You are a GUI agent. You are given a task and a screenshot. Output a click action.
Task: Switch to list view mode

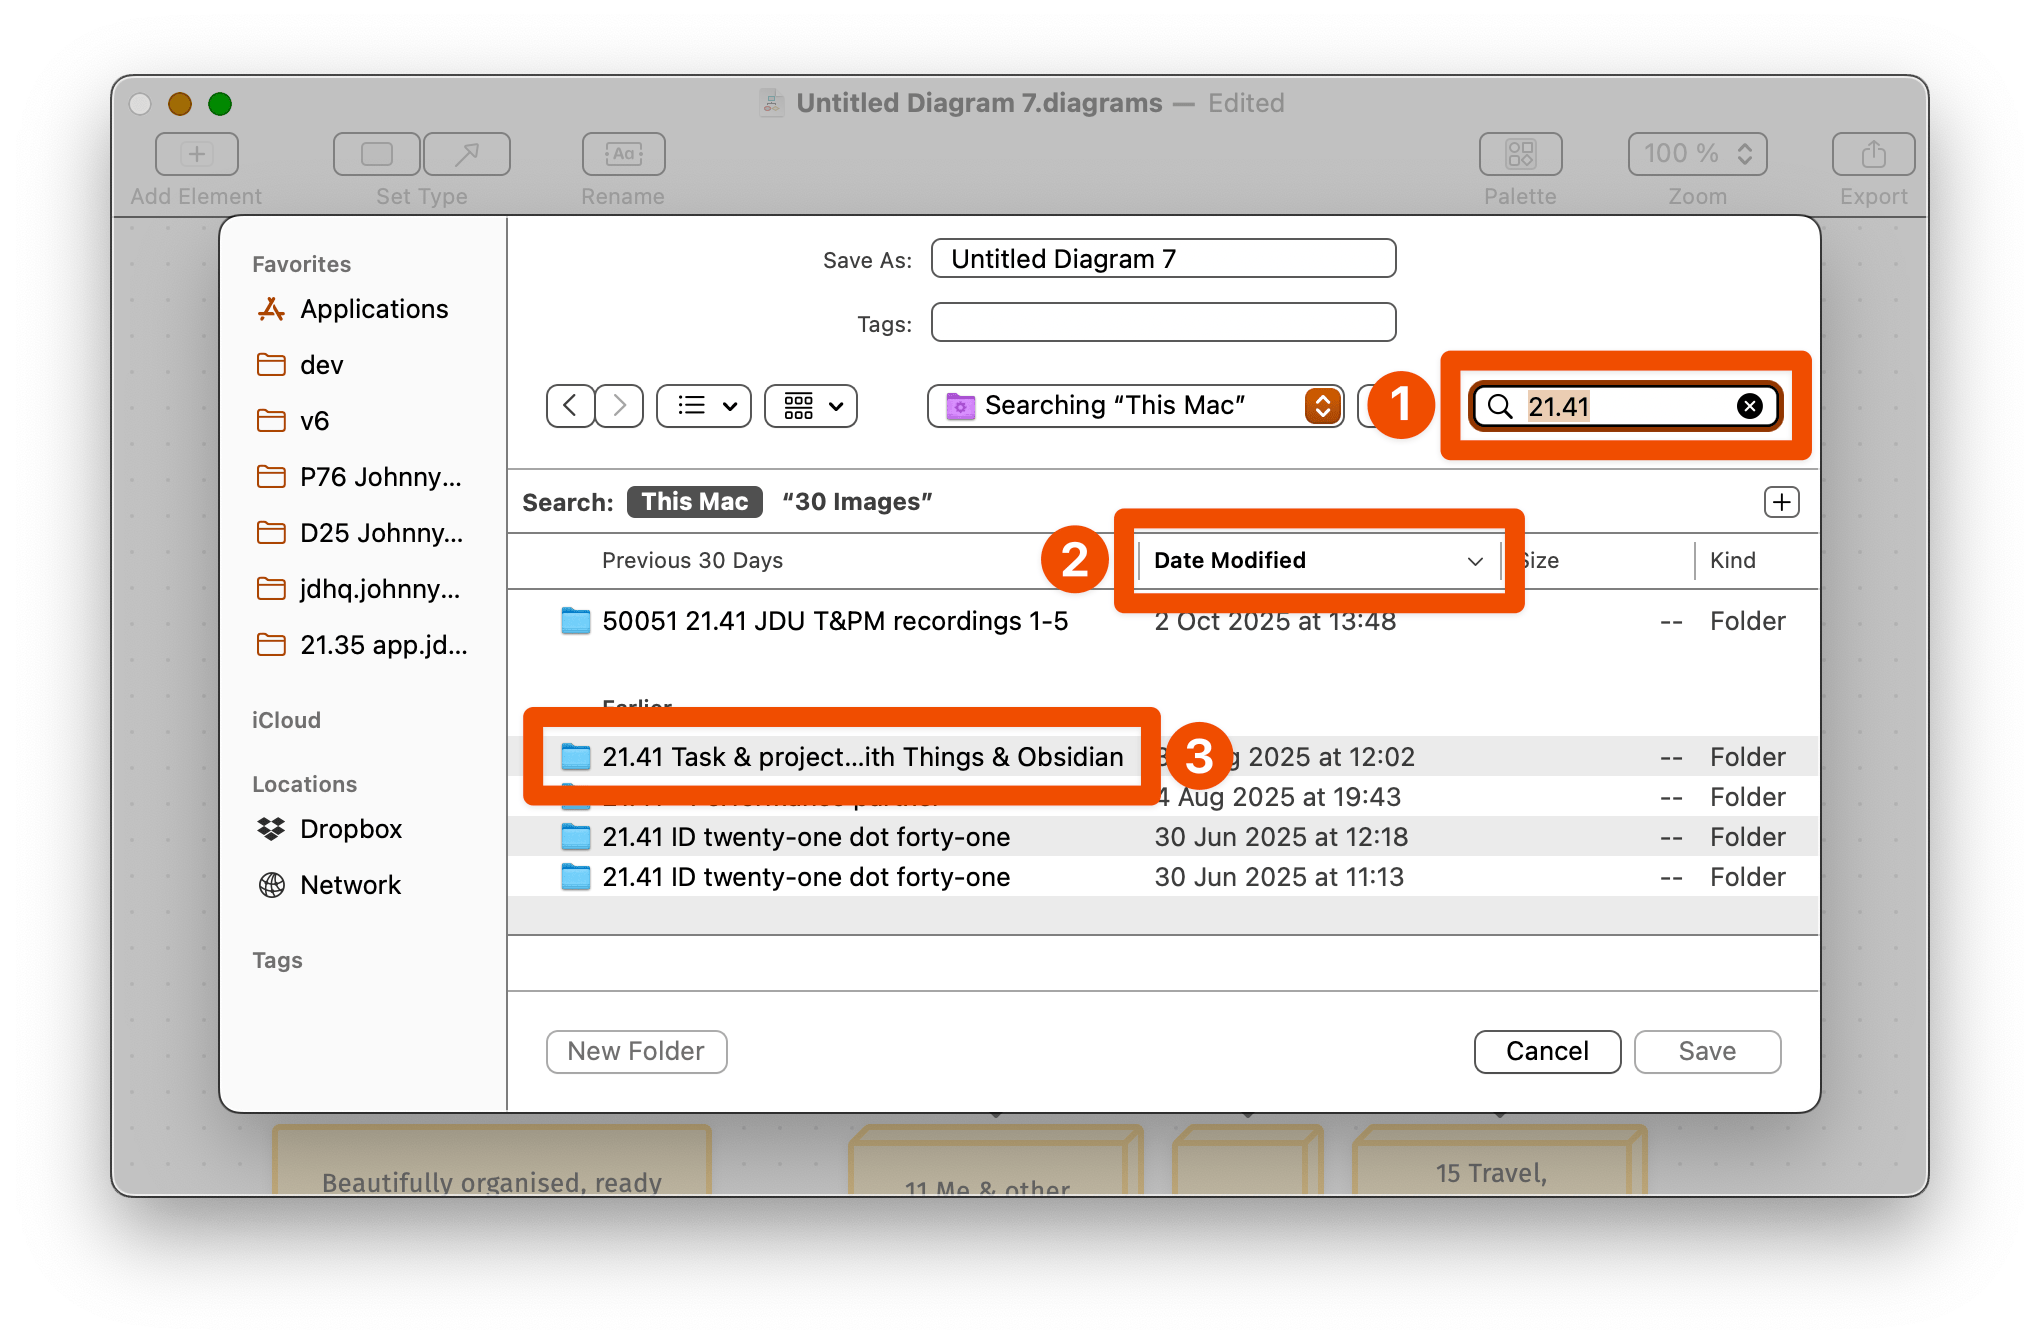point(693,406)
